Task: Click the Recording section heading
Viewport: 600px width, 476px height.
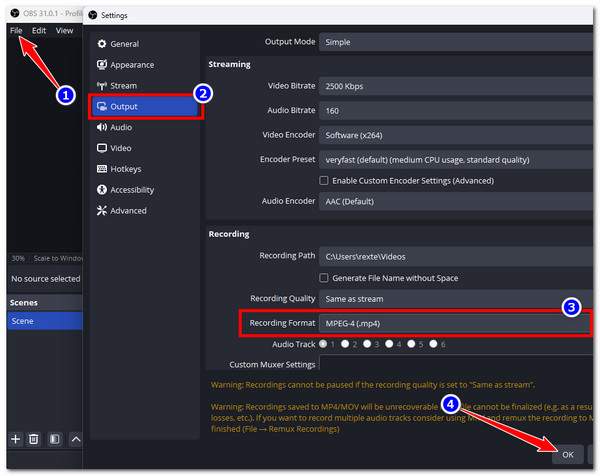Action: click(x=229, y=234)
